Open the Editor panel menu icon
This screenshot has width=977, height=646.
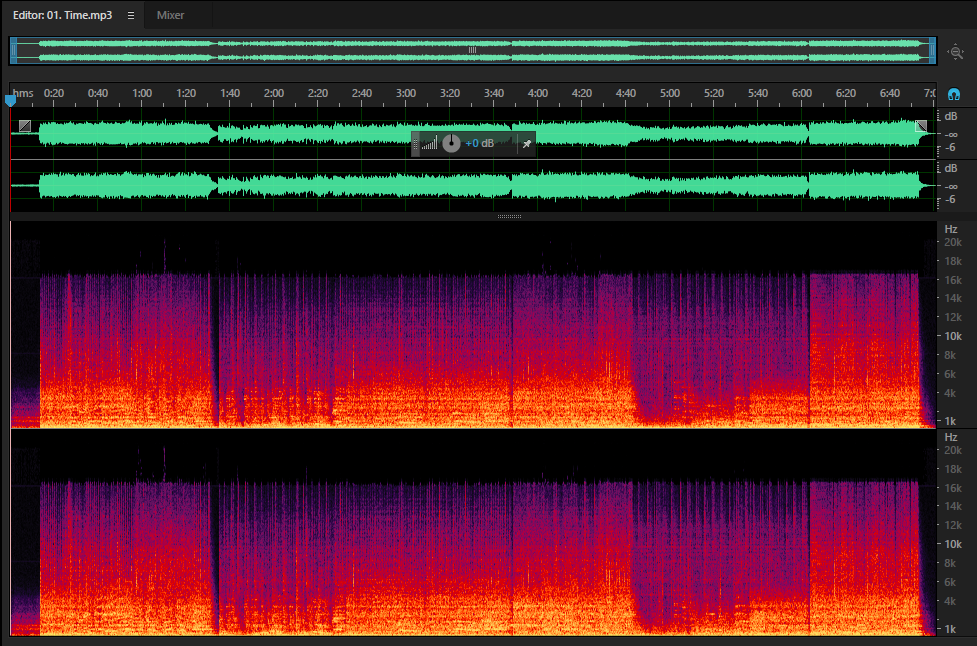tap(131, 16)
